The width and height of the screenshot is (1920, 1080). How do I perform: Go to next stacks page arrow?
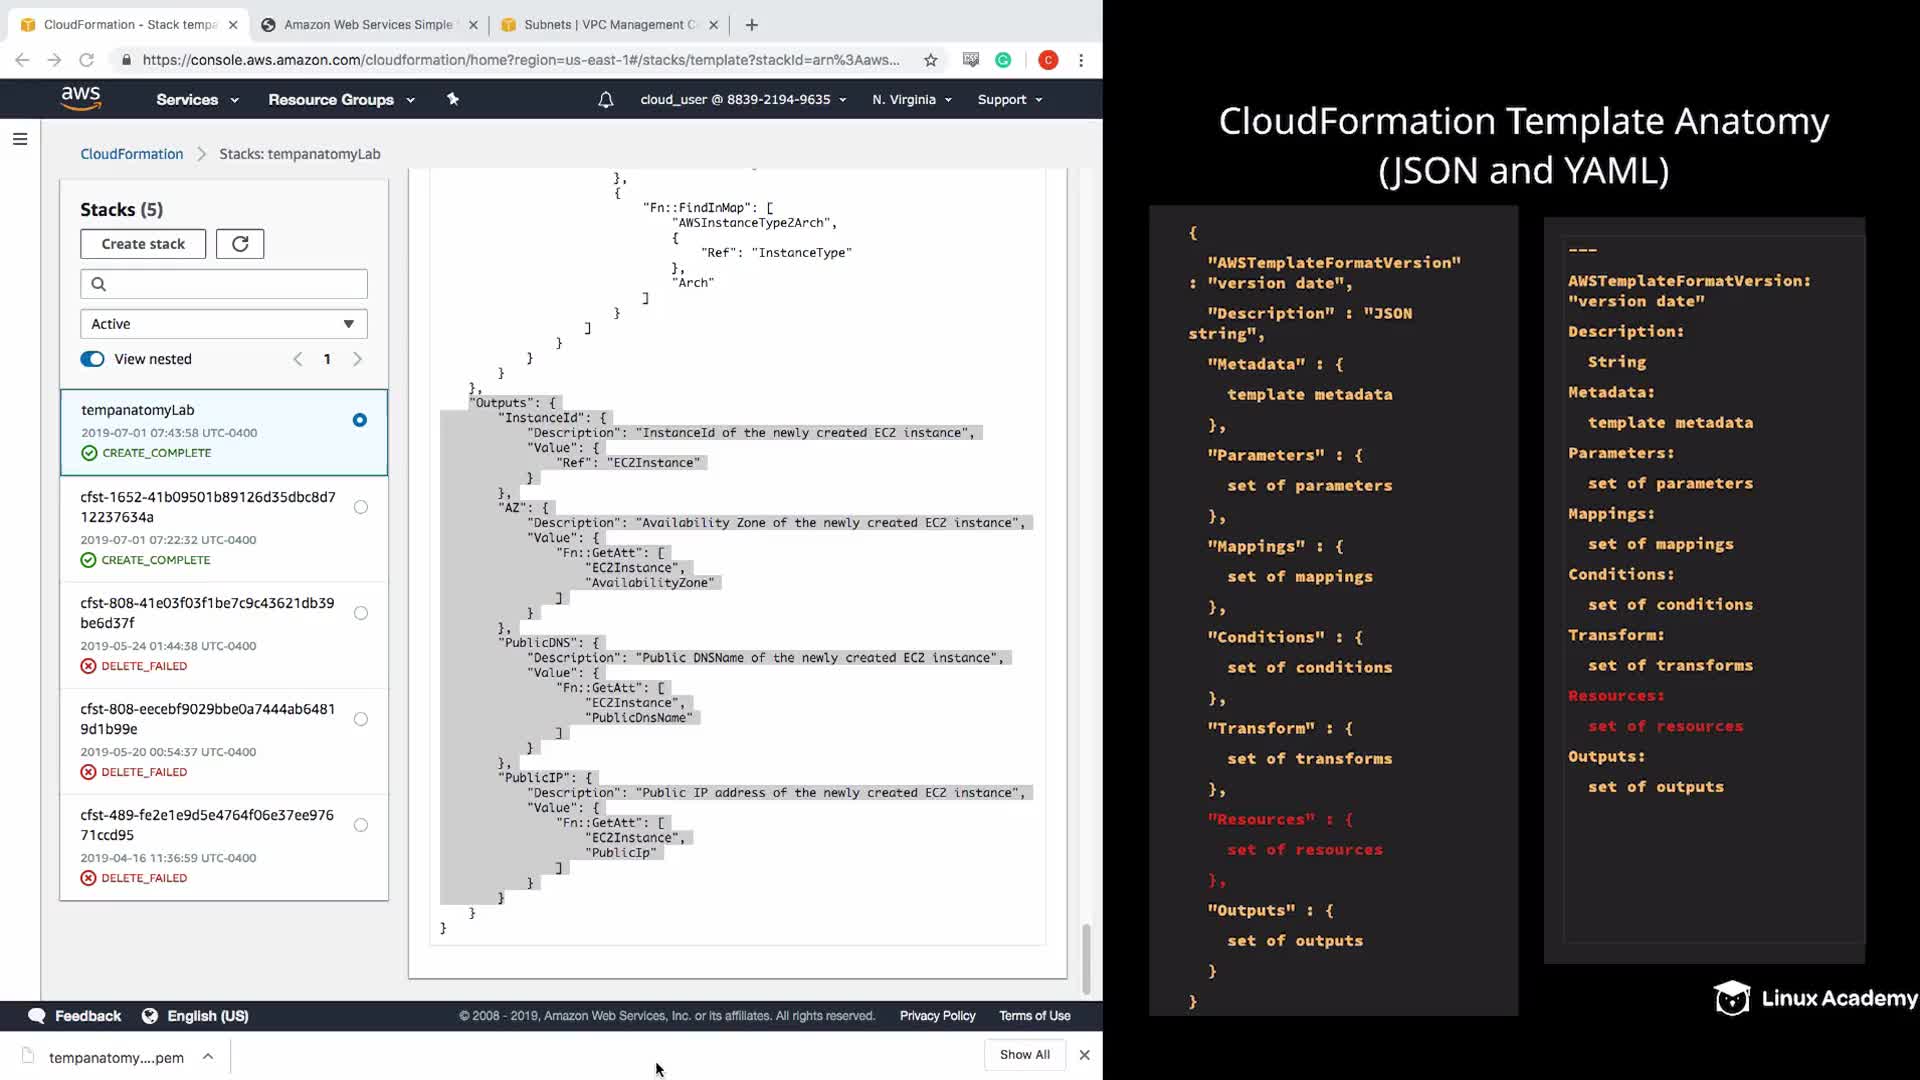click(x=357, y=359)
